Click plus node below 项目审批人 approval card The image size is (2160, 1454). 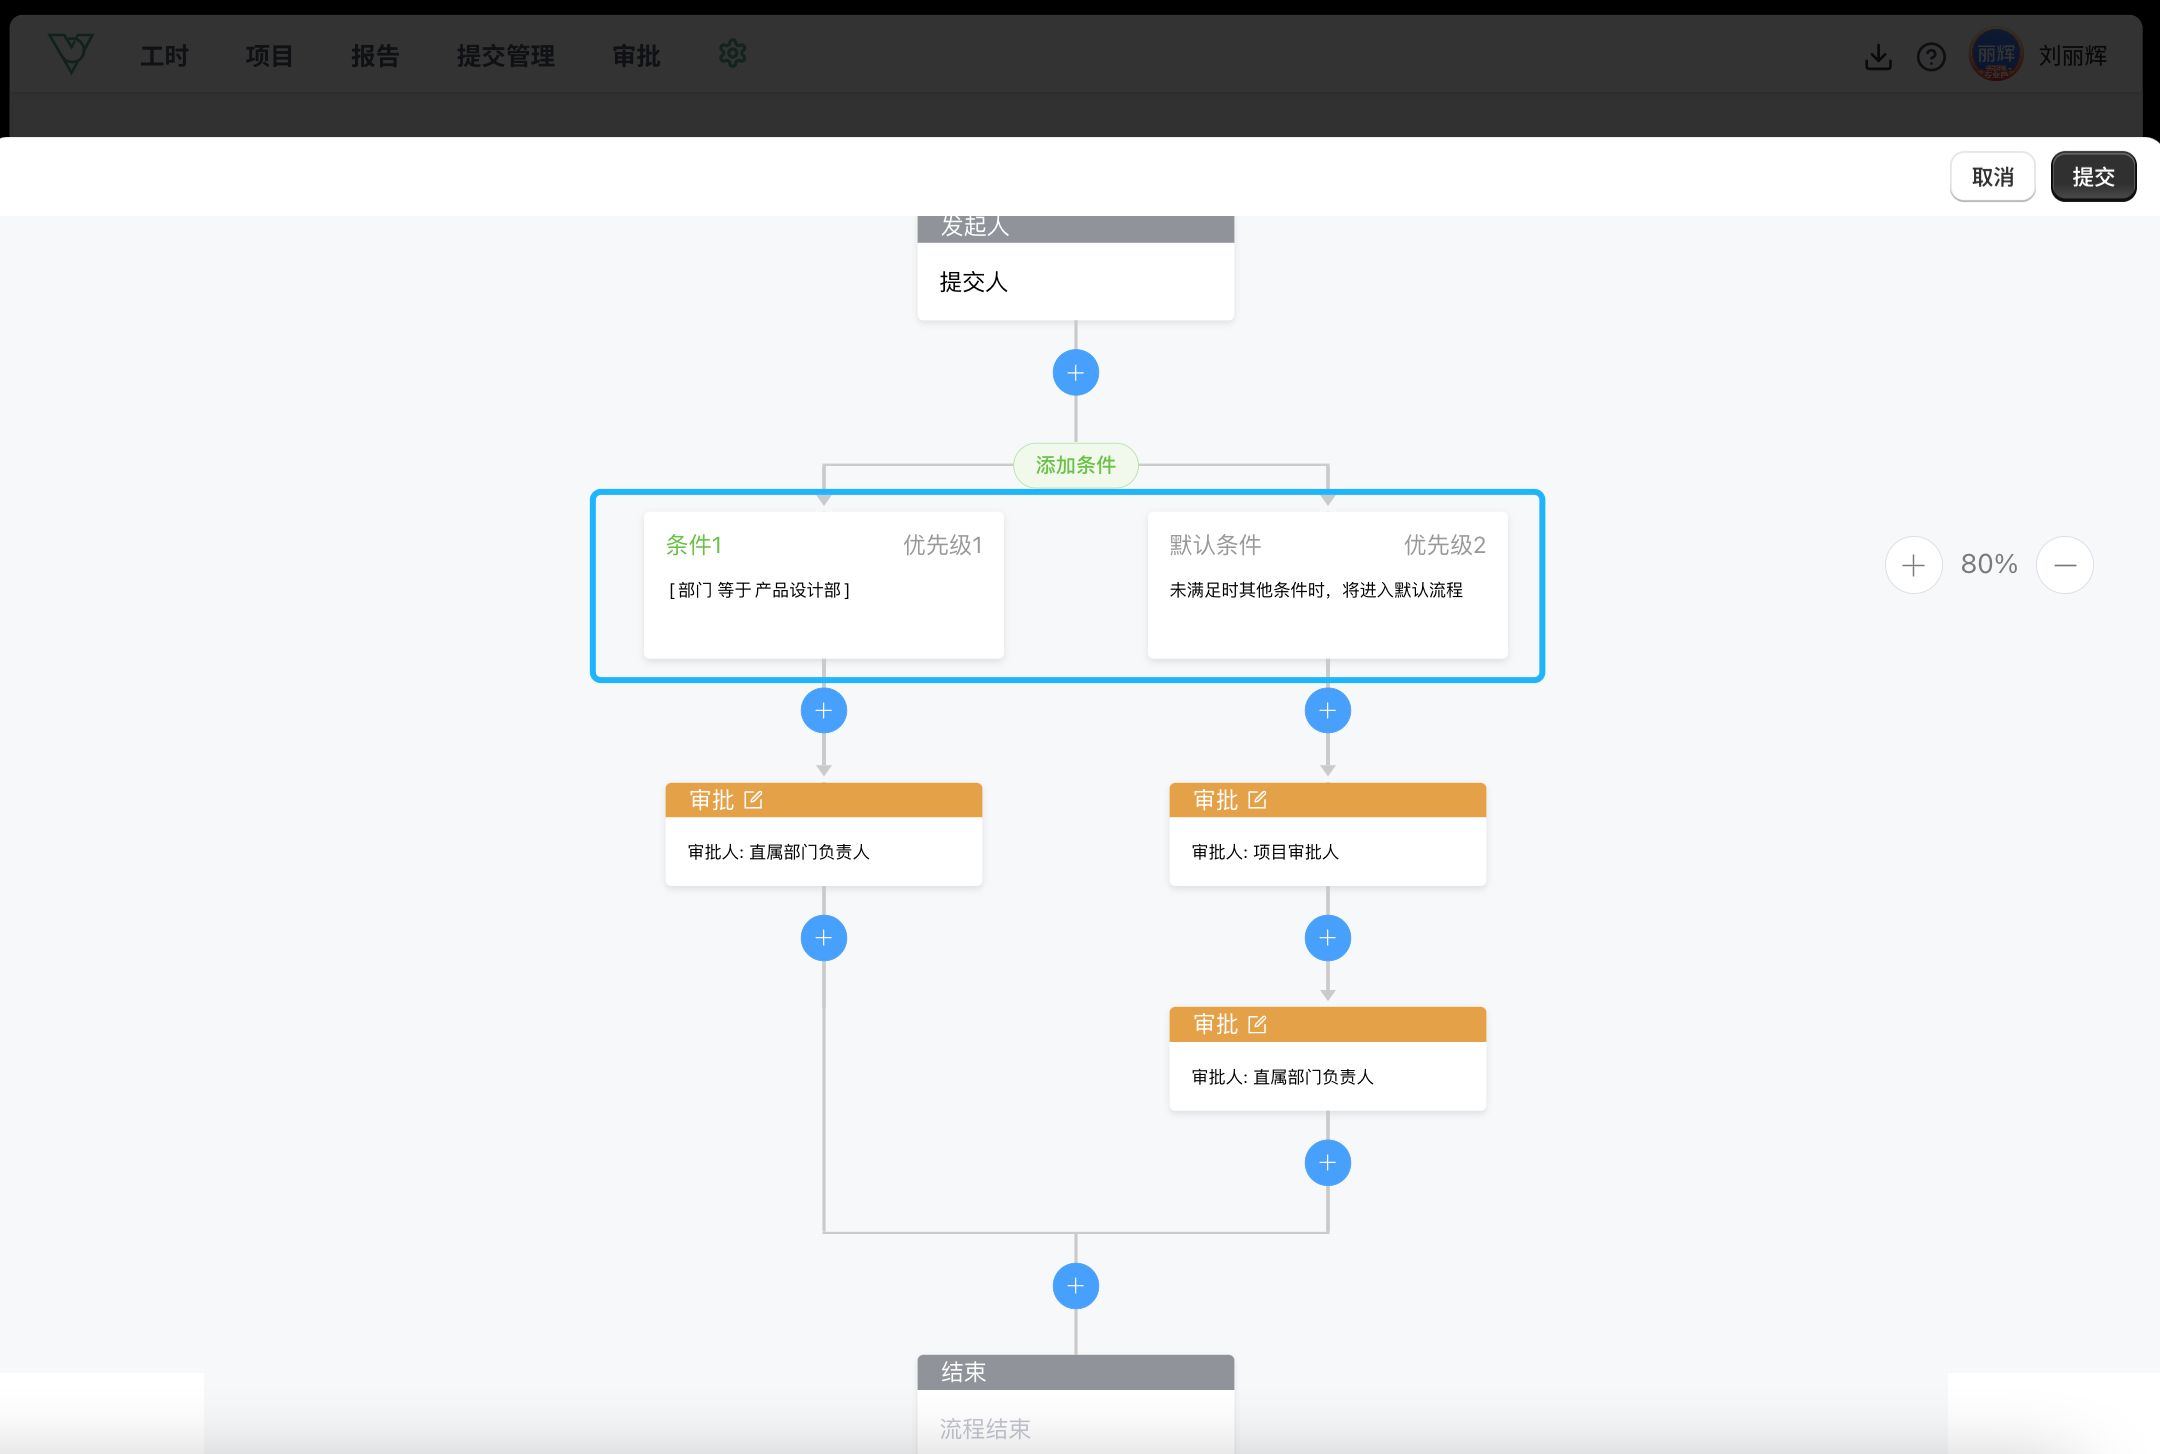[1327, 938]
